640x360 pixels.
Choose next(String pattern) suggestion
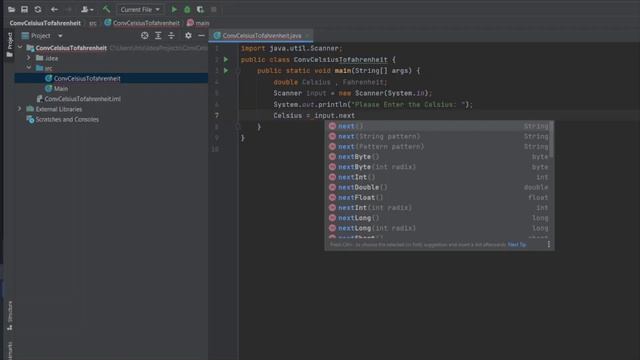coord(438,136)
